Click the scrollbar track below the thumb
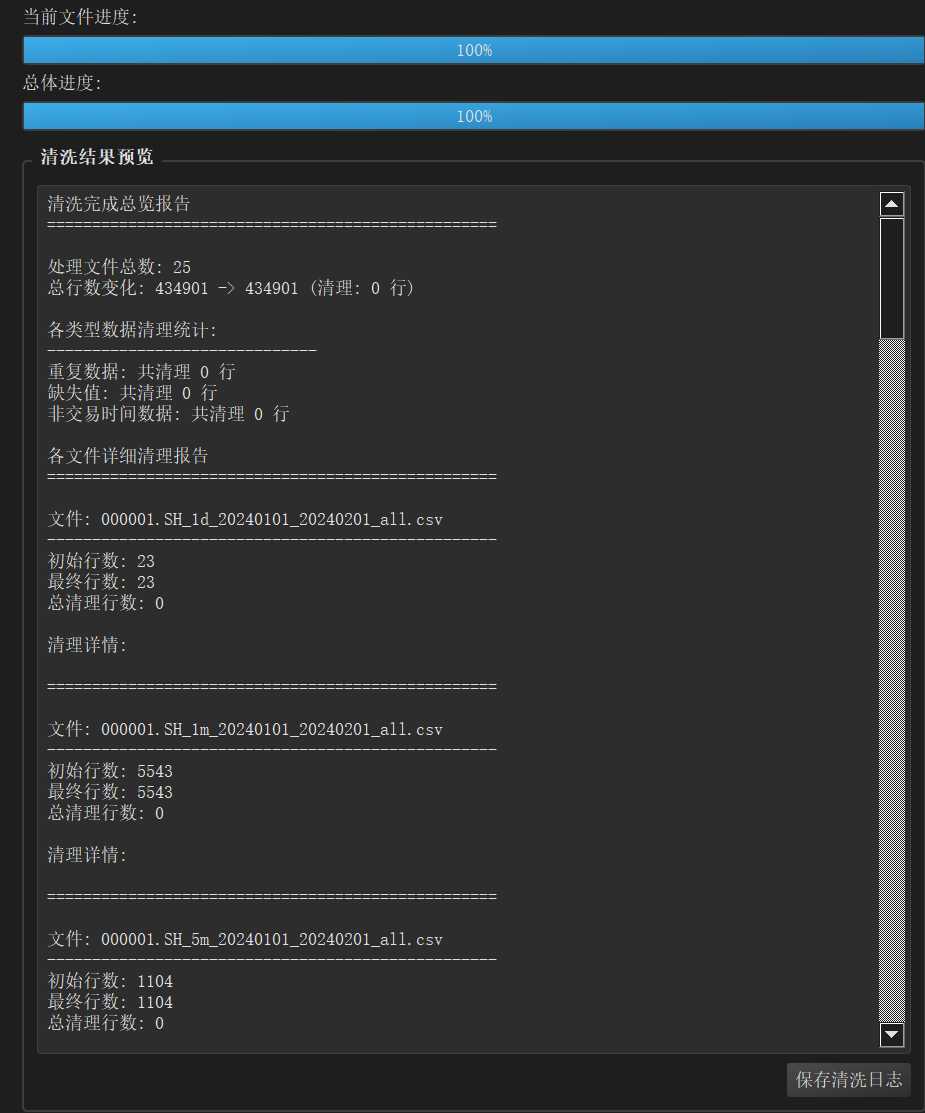The height and width of the screenshot is (1113, 925). 892,680
